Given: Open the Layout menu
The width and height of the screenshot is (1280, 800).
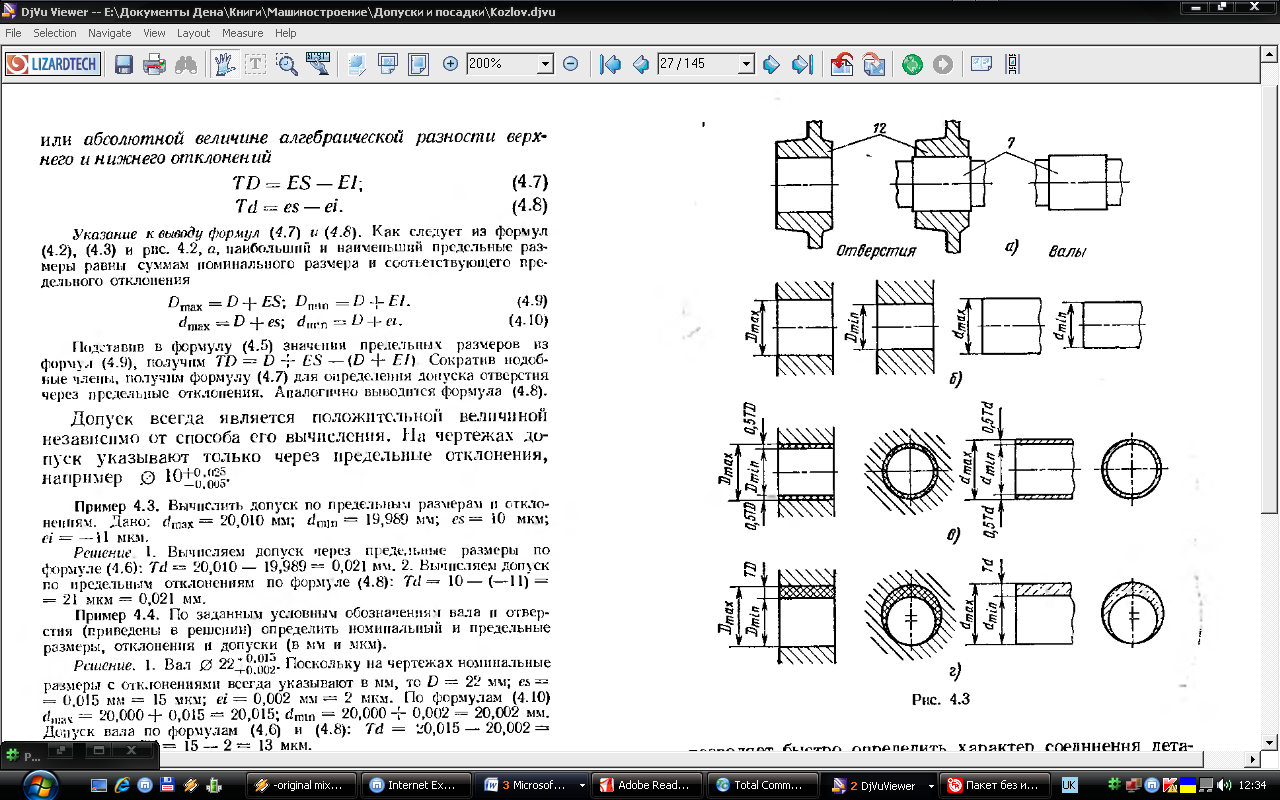Looking at the screenshot, I should (x=194, y=33).
